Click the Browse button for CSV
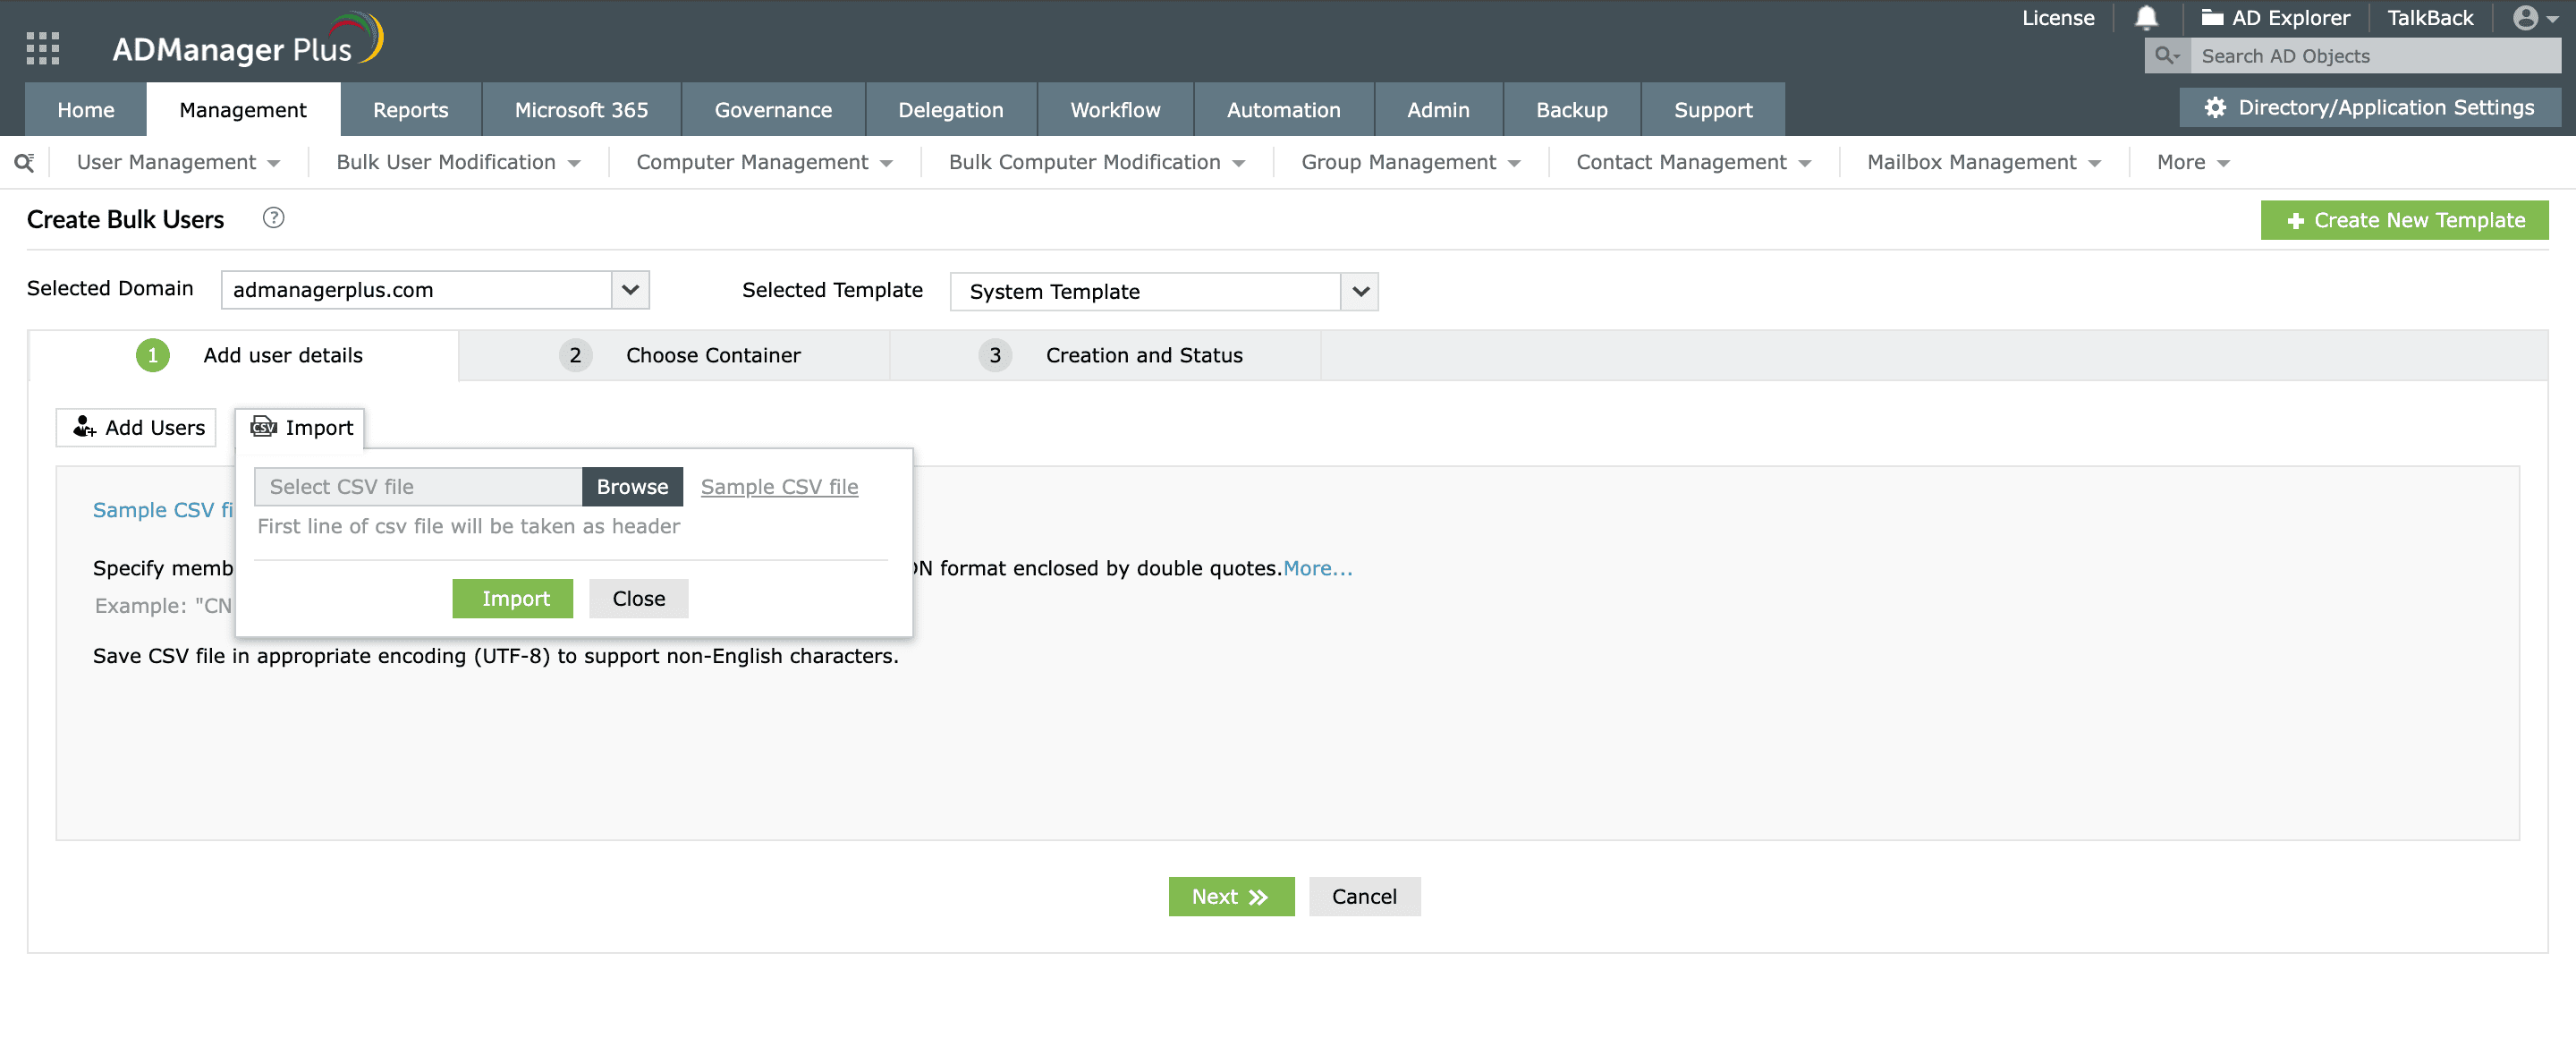The width and height of the screenshot is (2576, 1038). pos(632,487)
